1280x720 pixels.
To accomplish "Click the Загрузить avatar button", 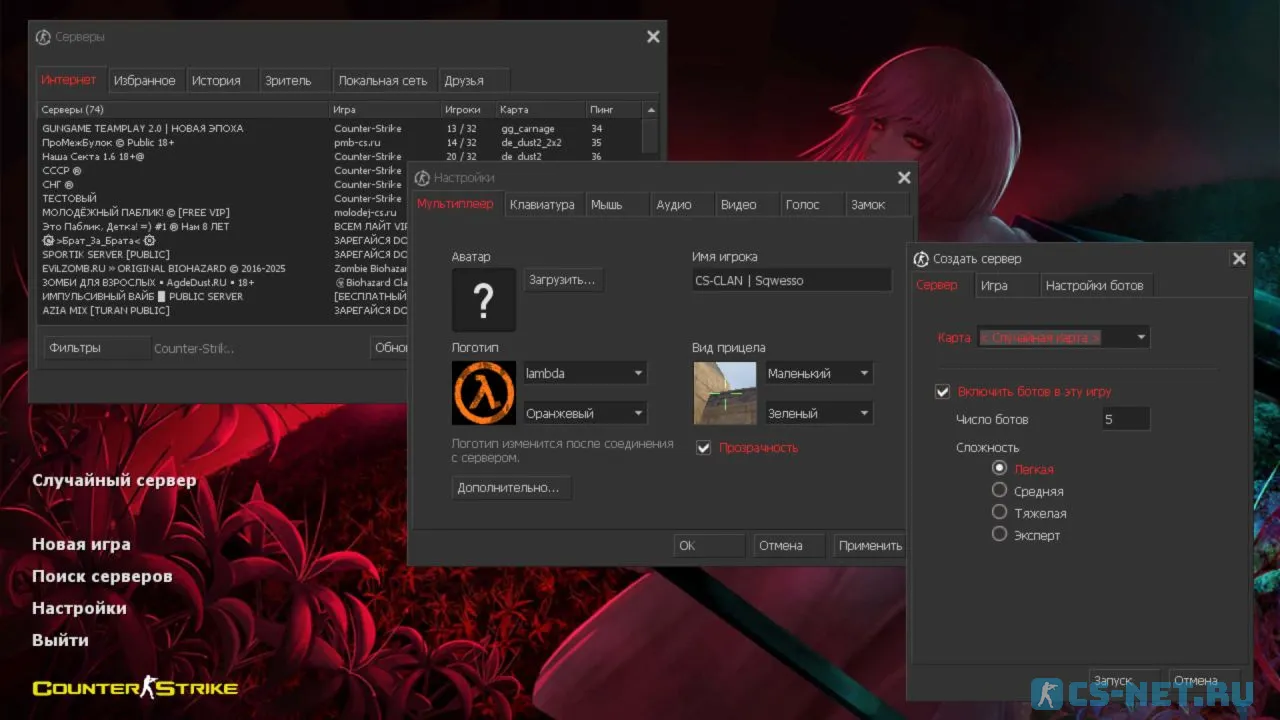I will click(563, 280).
